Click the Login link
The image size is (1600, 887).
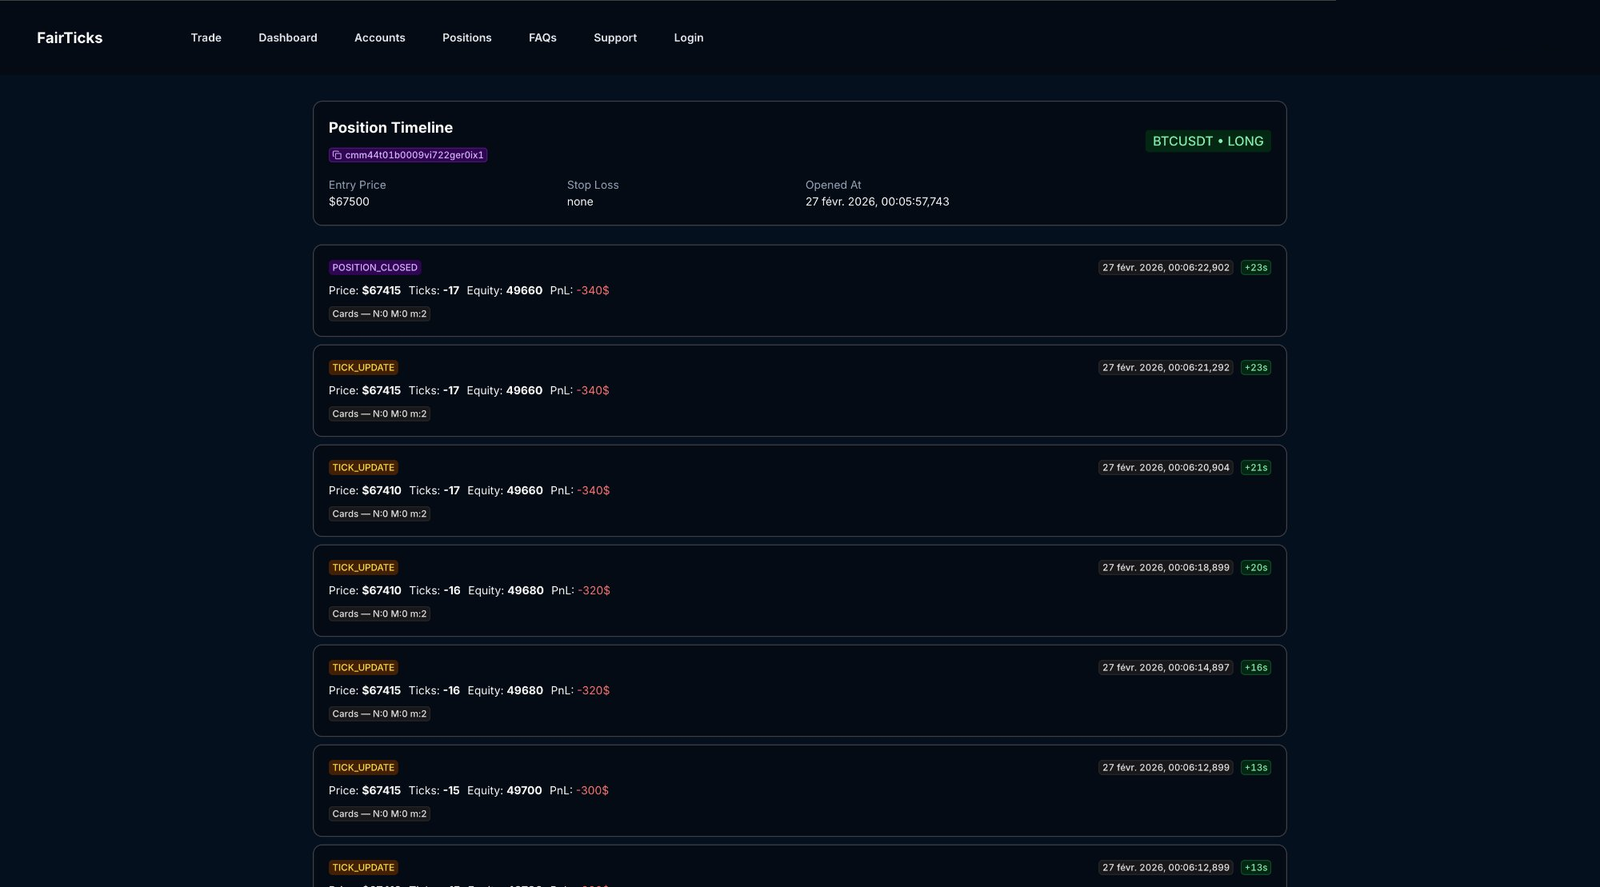click(x=689, y=38)
